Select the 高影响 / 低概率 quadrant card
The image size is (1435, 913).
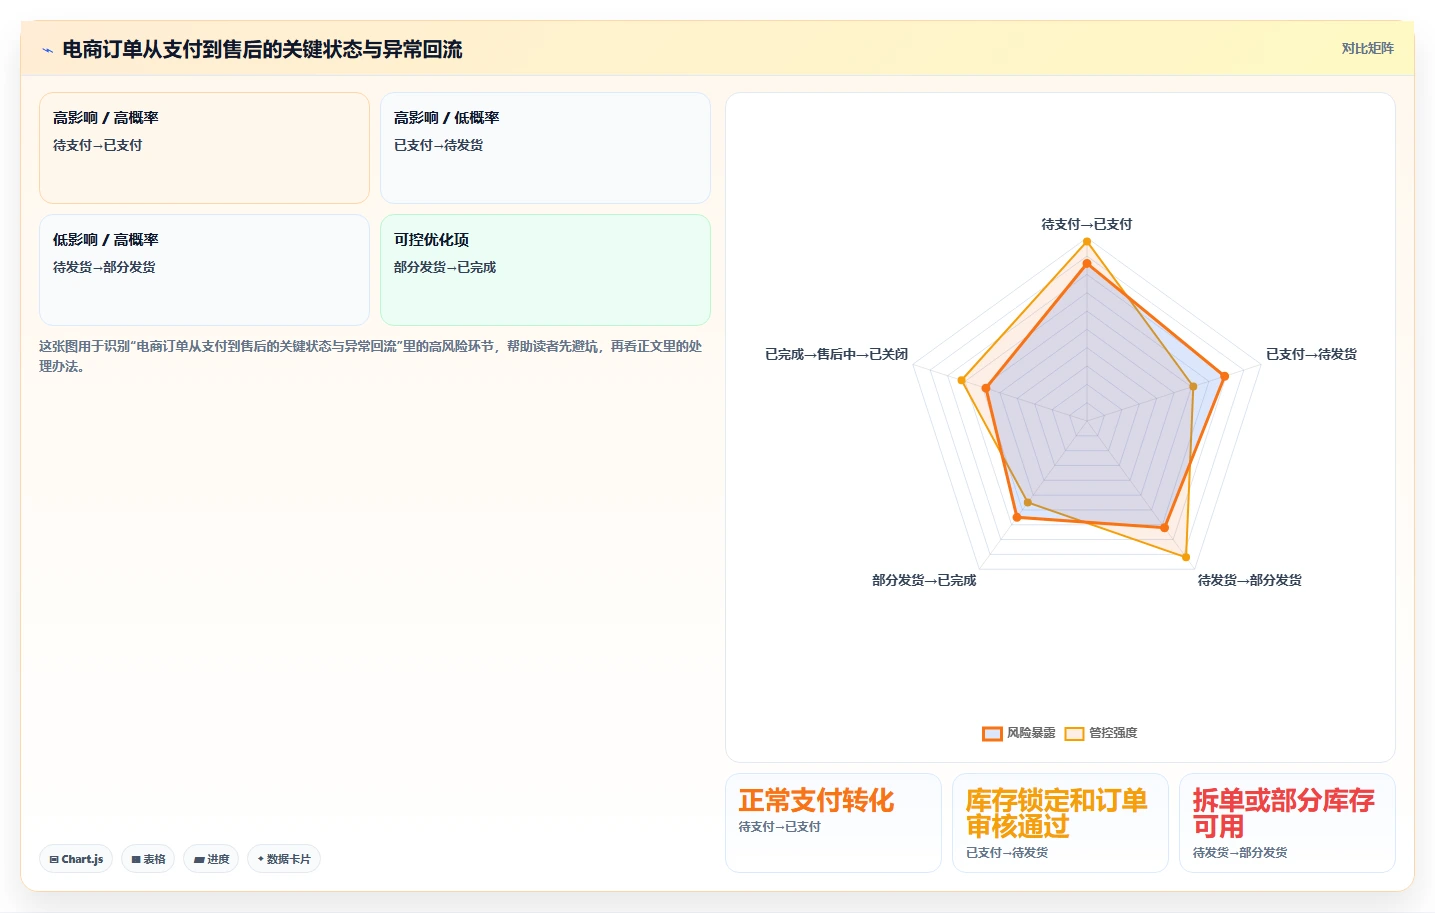point(545,148)
